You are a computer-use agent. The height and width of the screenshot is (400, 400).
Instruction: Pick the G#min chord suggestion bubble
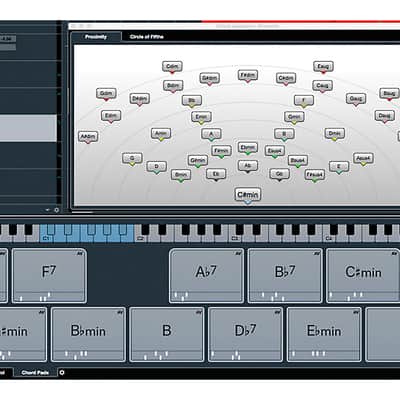click(197, 161)
